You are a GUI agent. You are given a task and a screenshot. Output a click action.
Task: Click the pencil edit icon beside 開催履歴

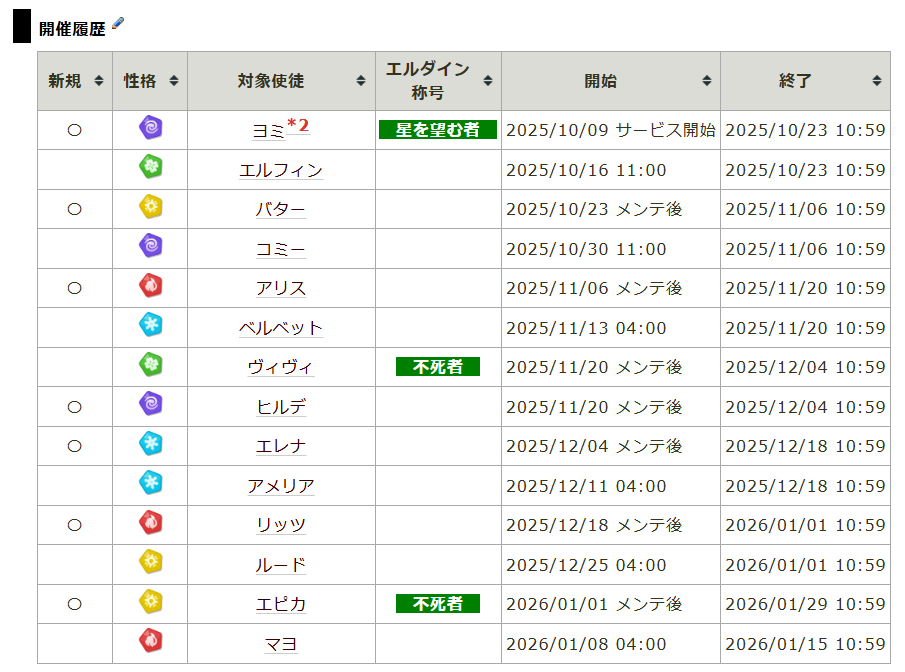pos(118,24)
